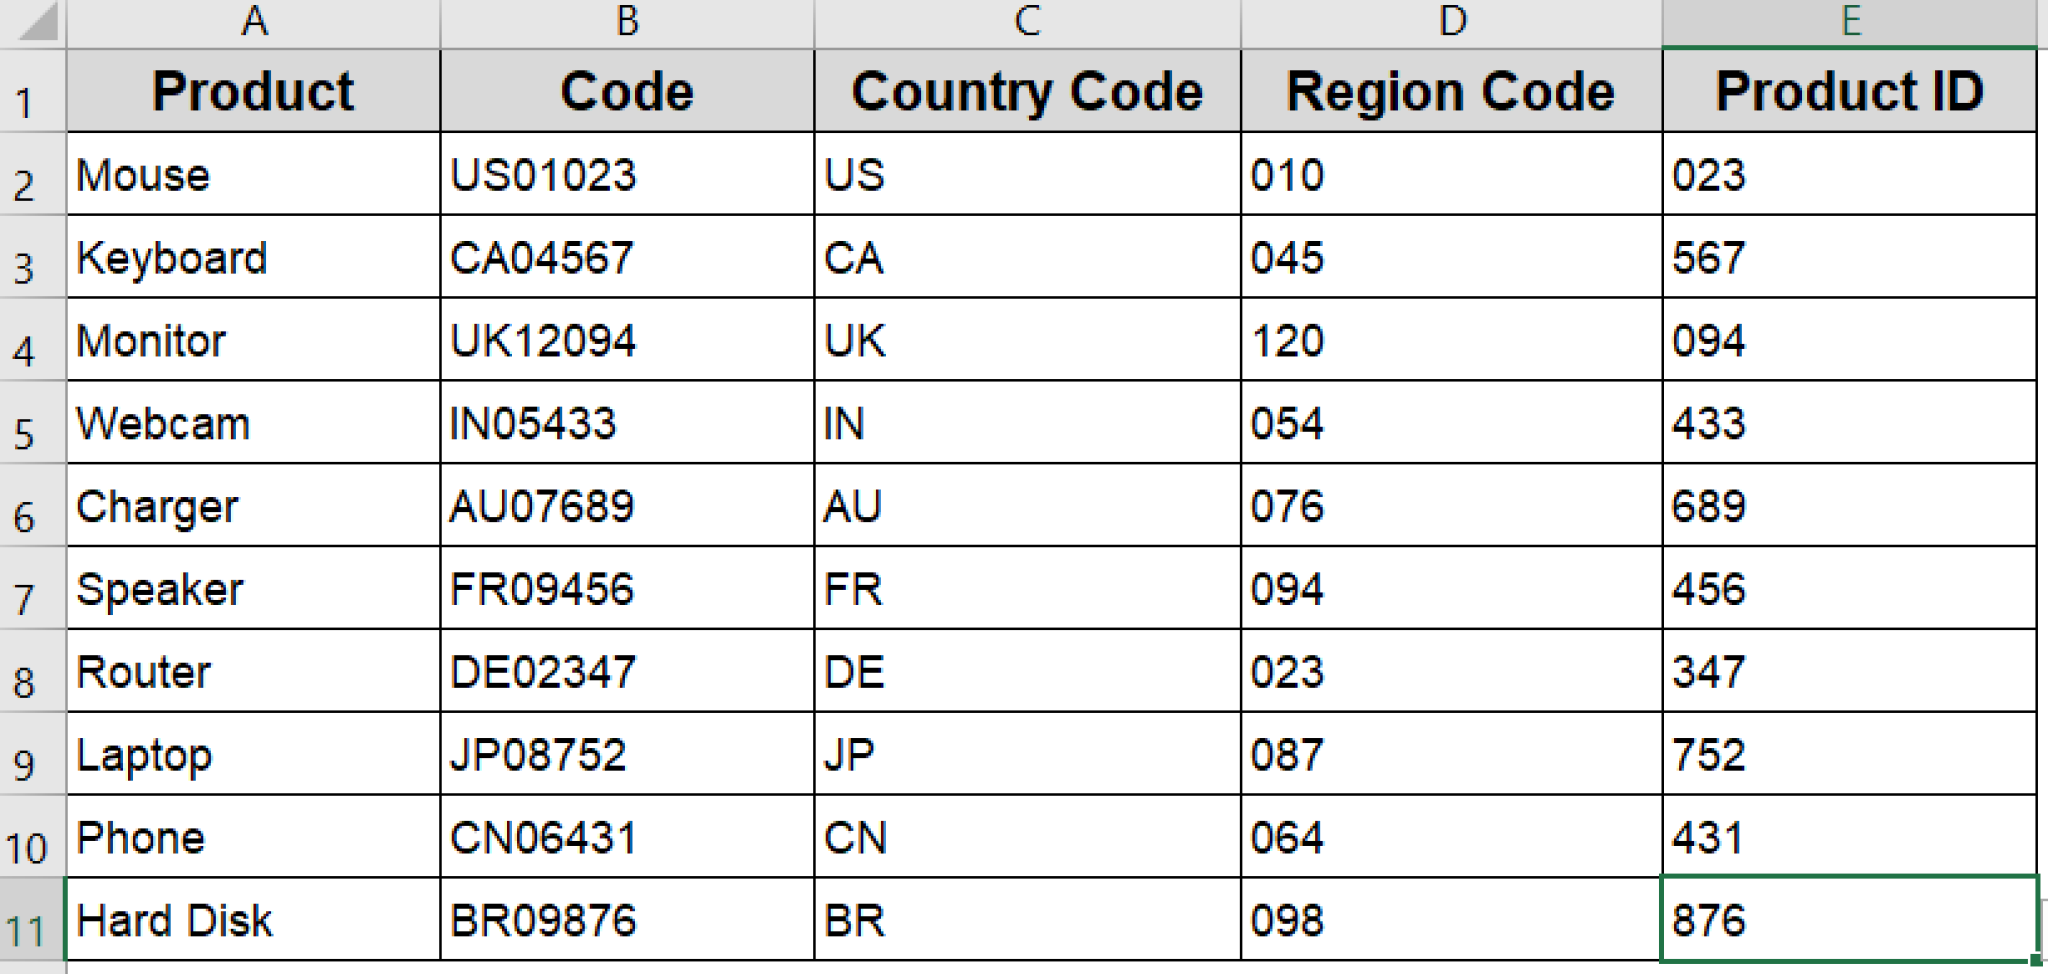The height and width of the screenshot is (974, 2048).
Task: Click the Product header cell
Action: point(253,90)
